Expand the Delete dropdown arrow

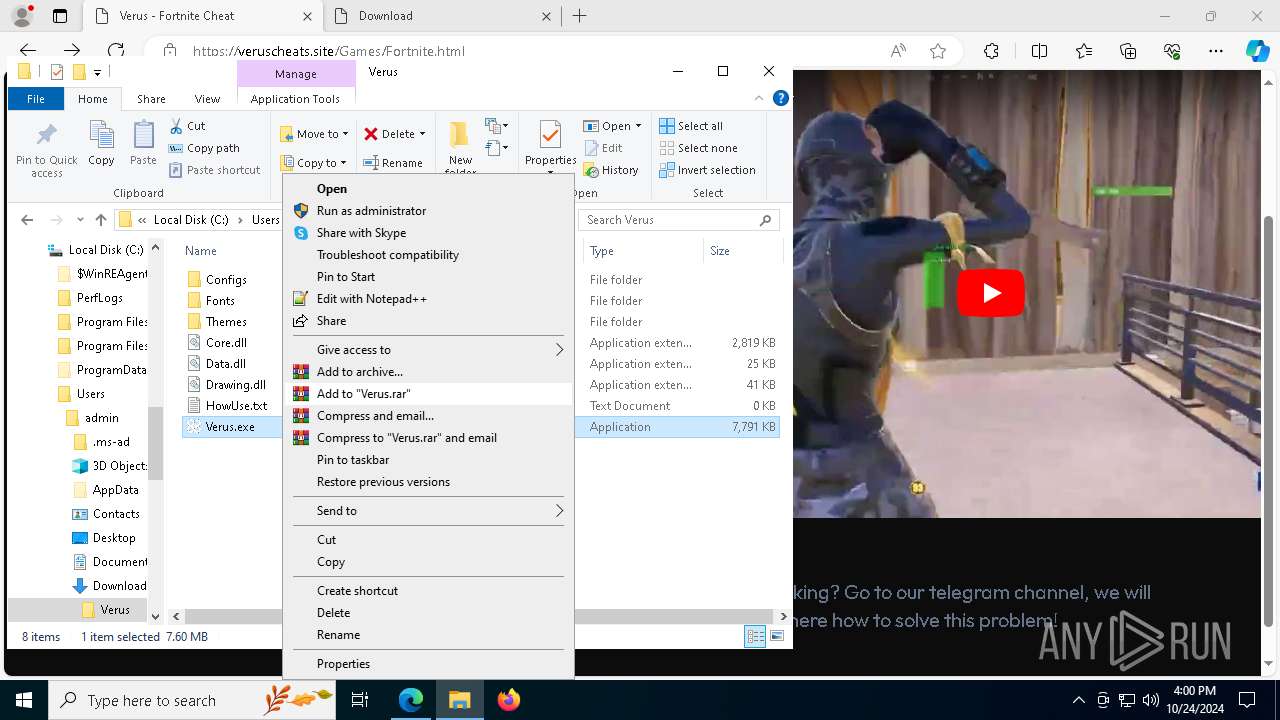pos(422,134)
